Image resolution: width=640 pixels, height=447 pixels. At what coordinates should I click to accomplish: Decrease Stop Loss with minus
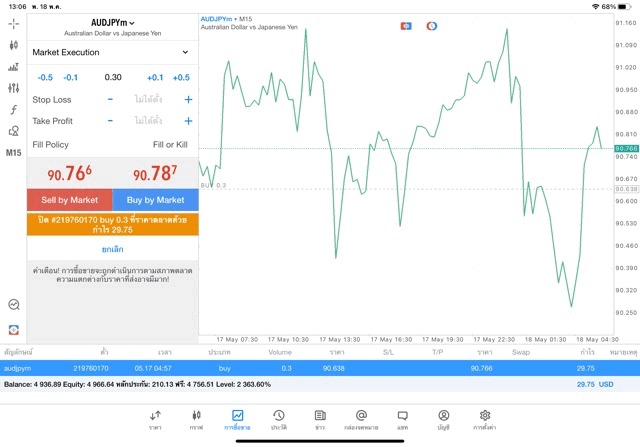point(110,99)
